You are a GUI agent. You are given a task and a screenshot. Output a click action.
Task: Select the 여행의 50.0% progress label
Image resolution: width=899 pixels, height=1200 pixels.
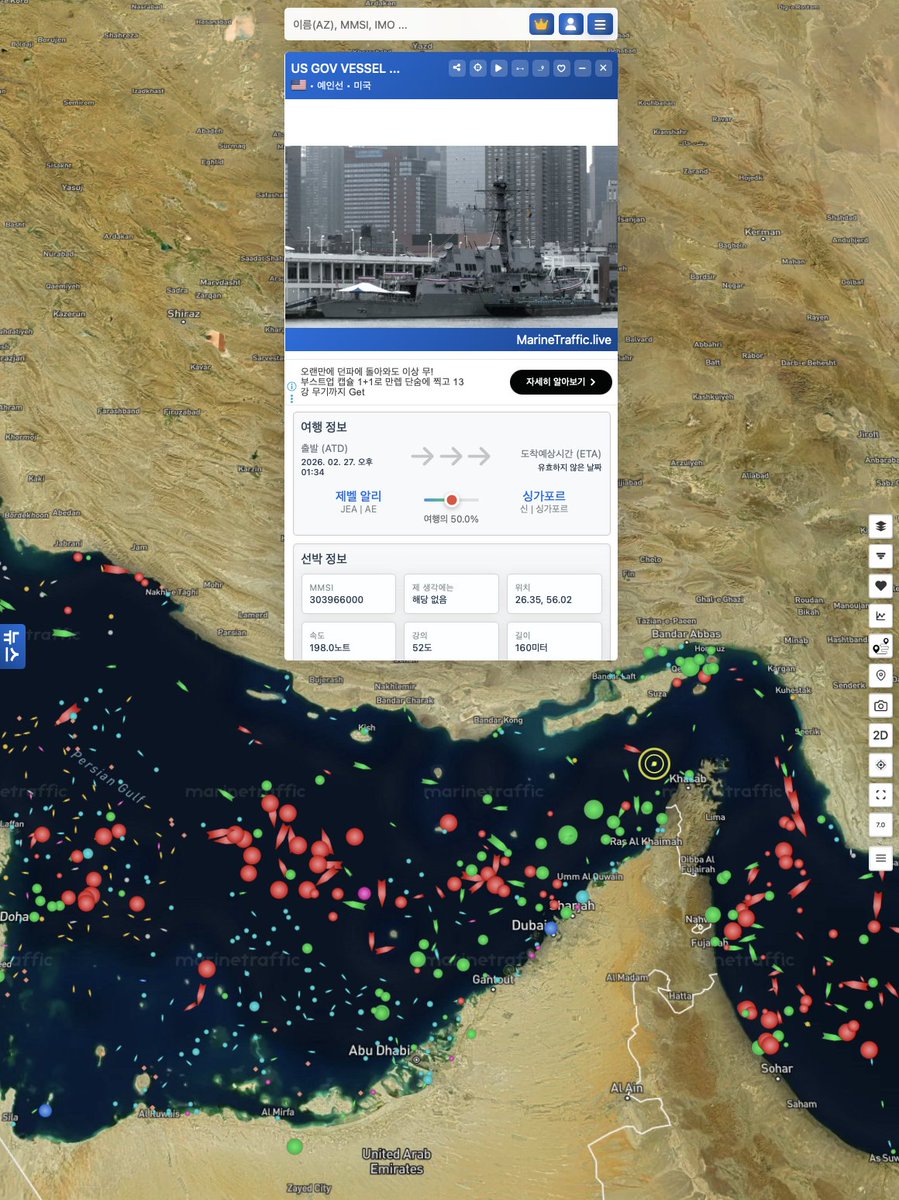point(451,519)
